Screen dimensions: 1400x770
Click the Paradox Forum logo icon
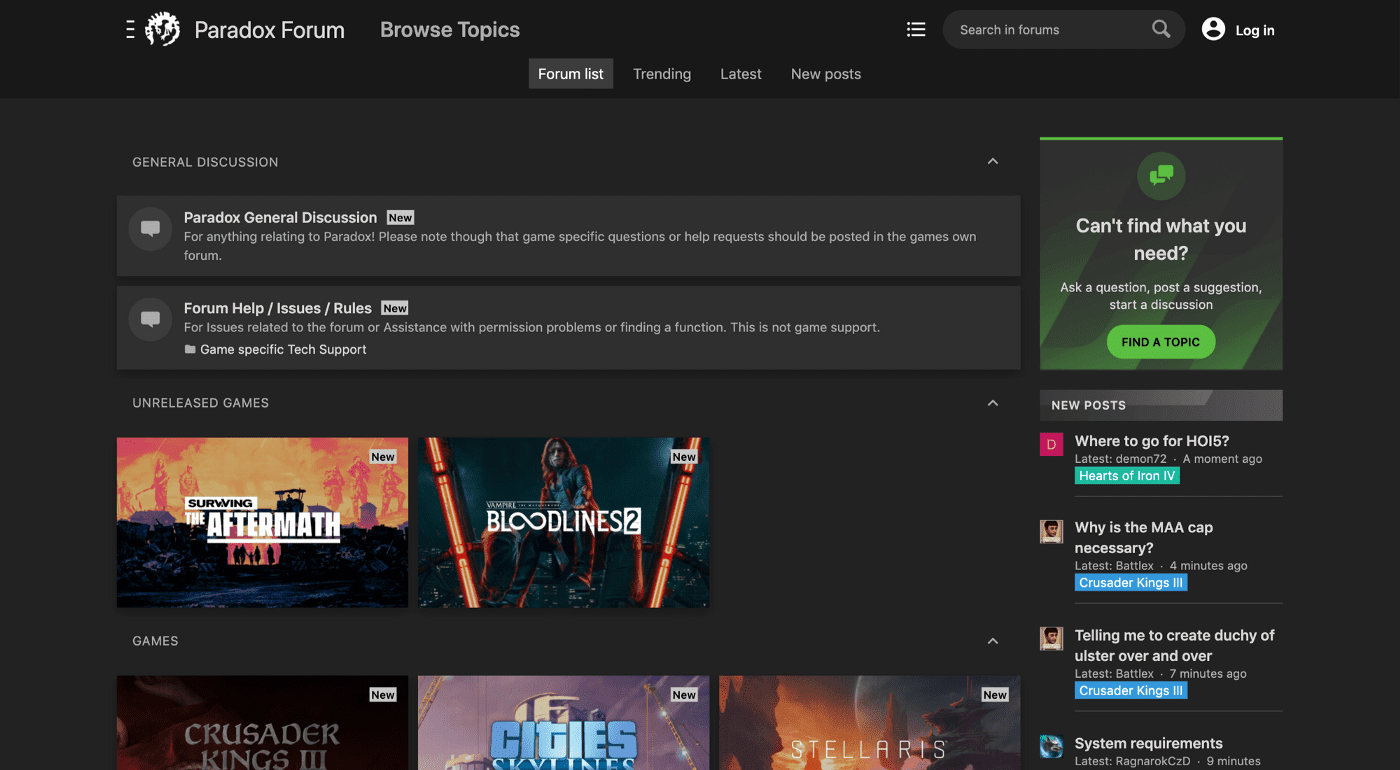coord(162,30)
